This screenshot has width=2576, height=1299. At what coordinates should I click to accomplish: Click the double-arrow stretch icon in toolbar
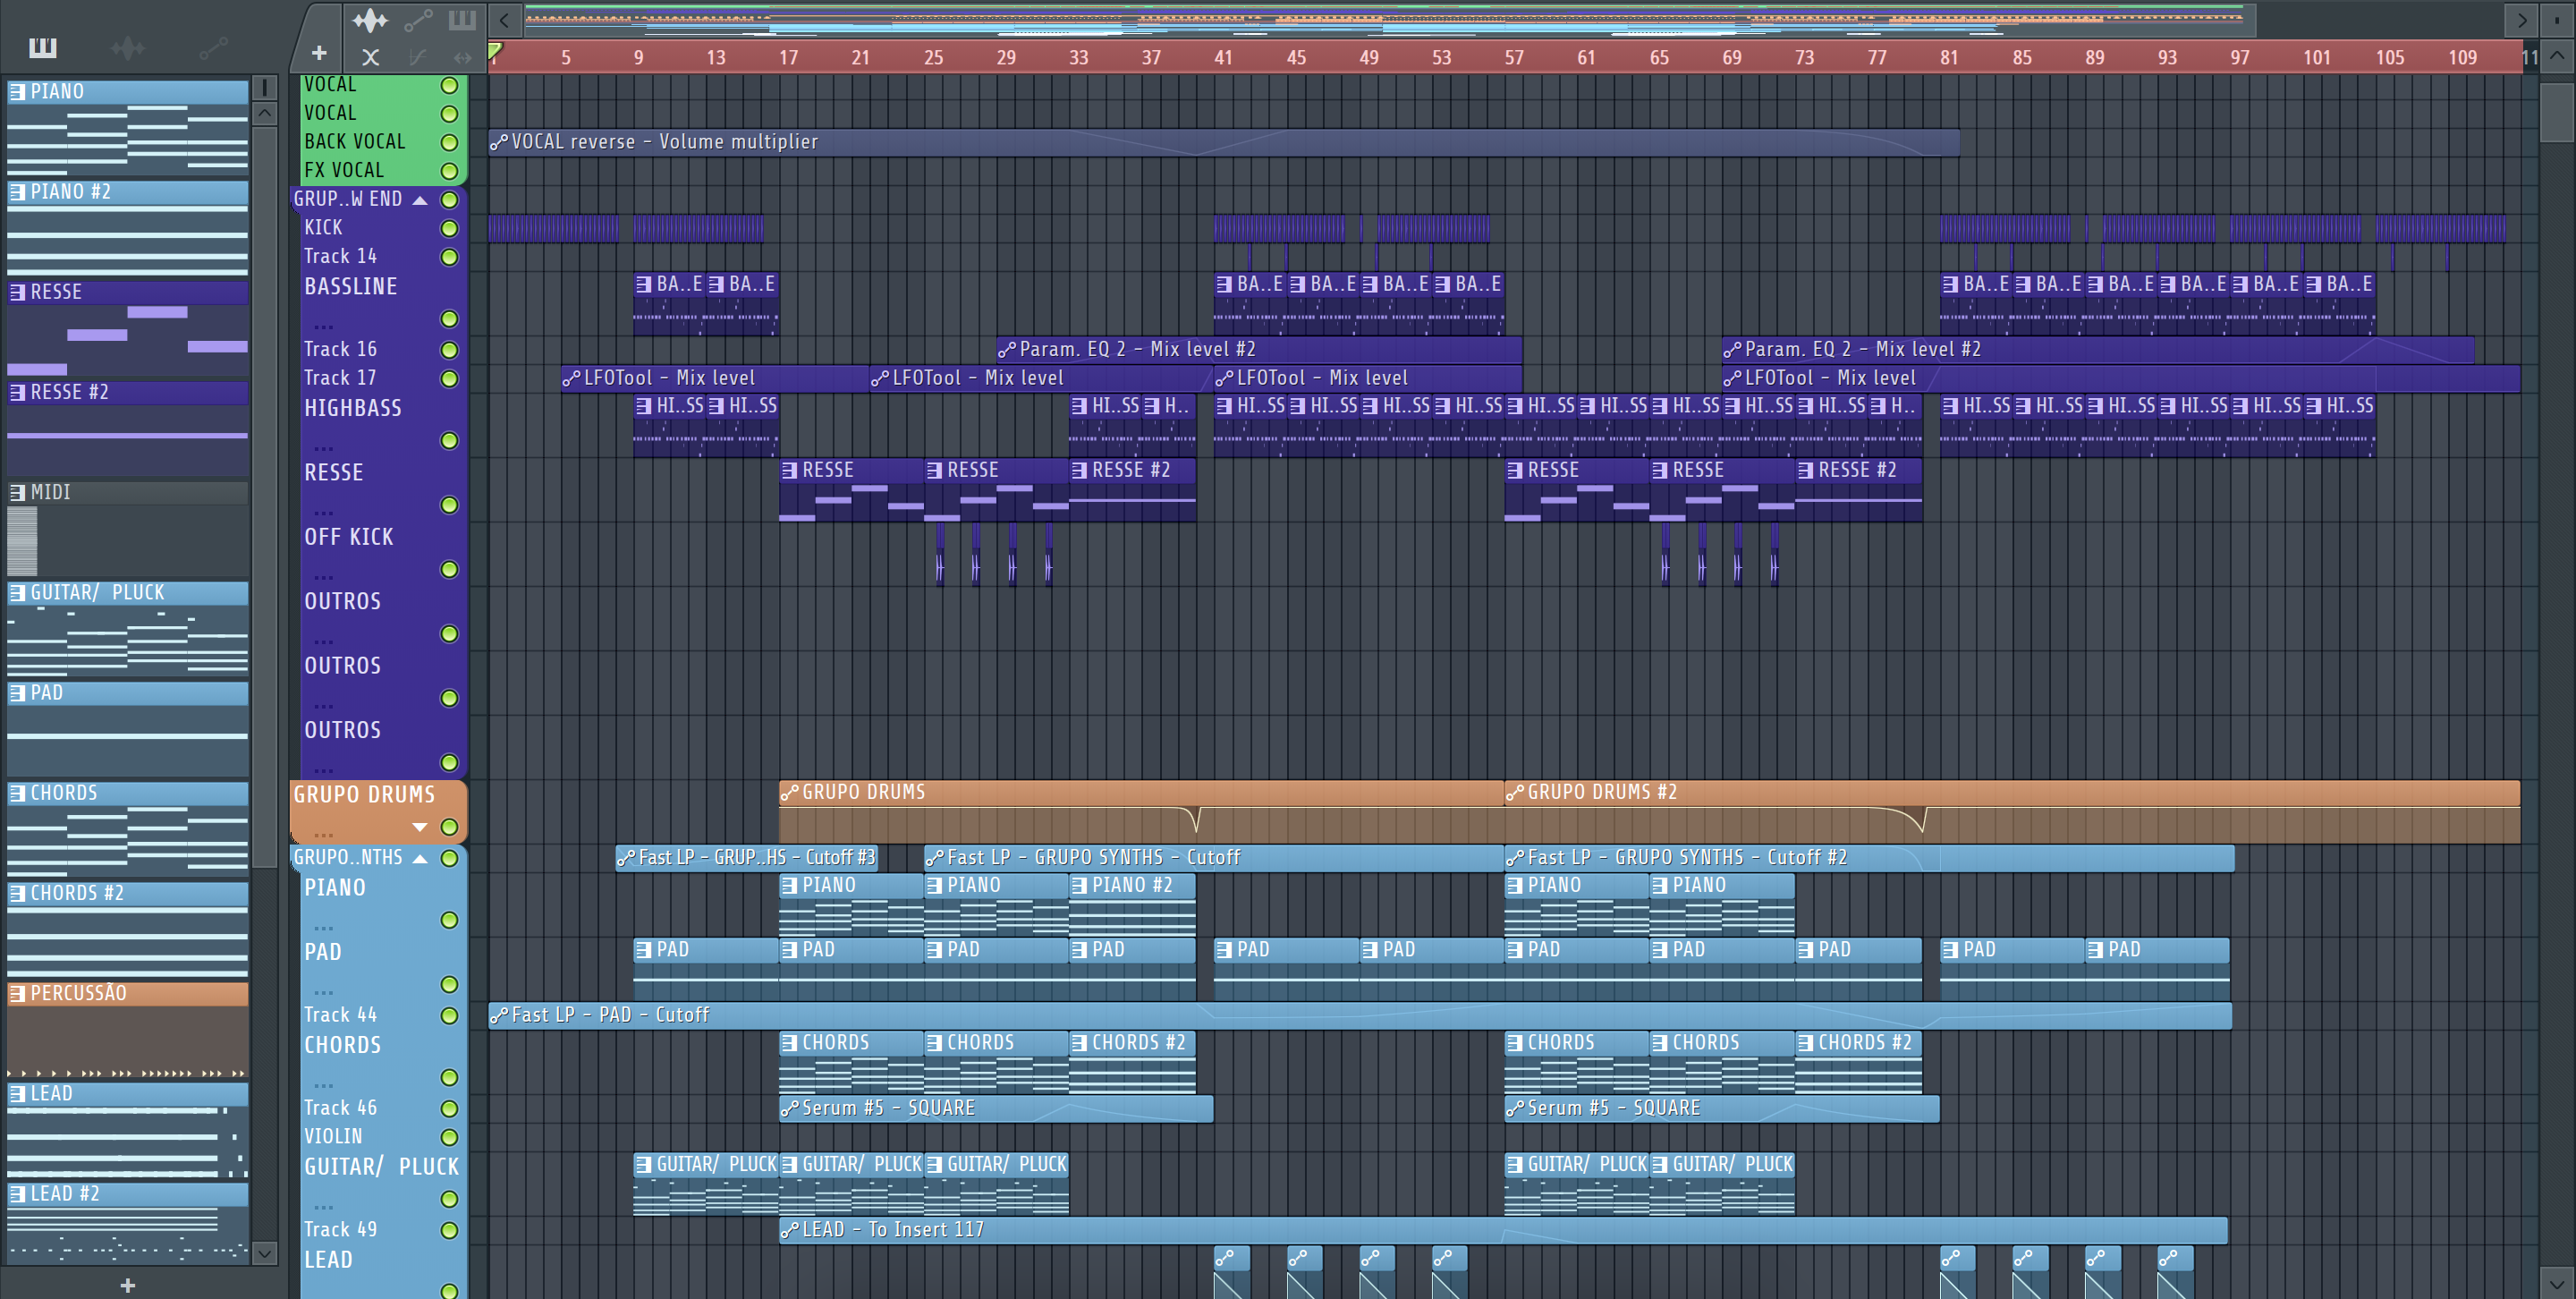462,57
